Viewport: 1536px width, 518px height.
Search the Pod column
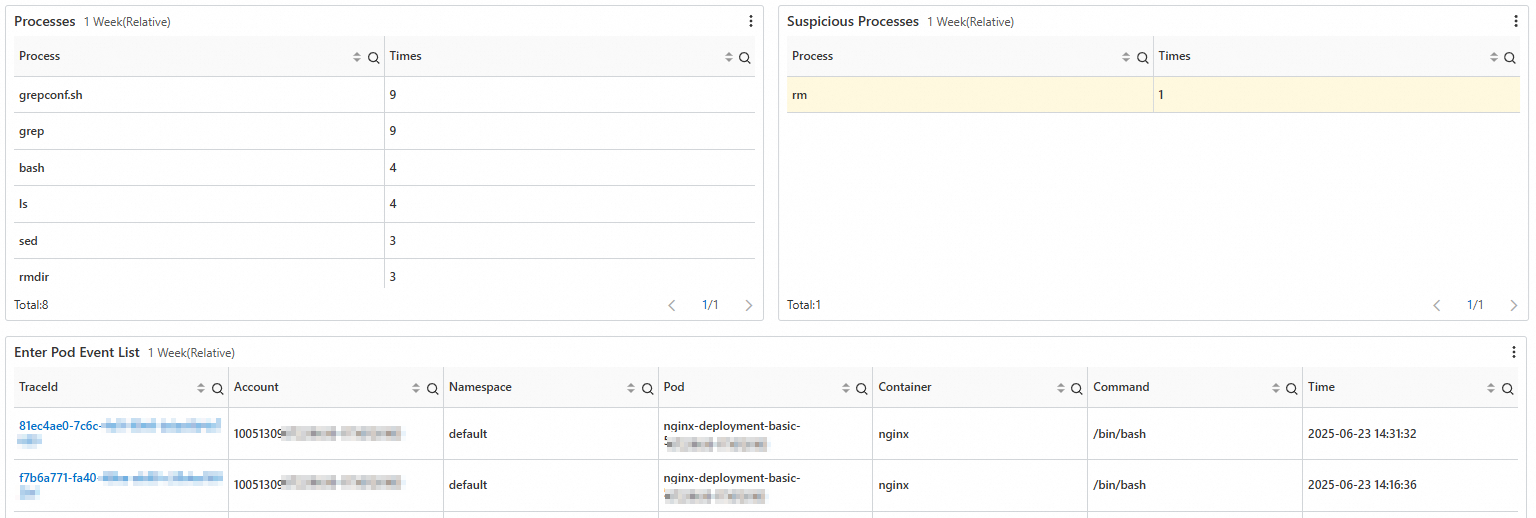click(862, 389)
